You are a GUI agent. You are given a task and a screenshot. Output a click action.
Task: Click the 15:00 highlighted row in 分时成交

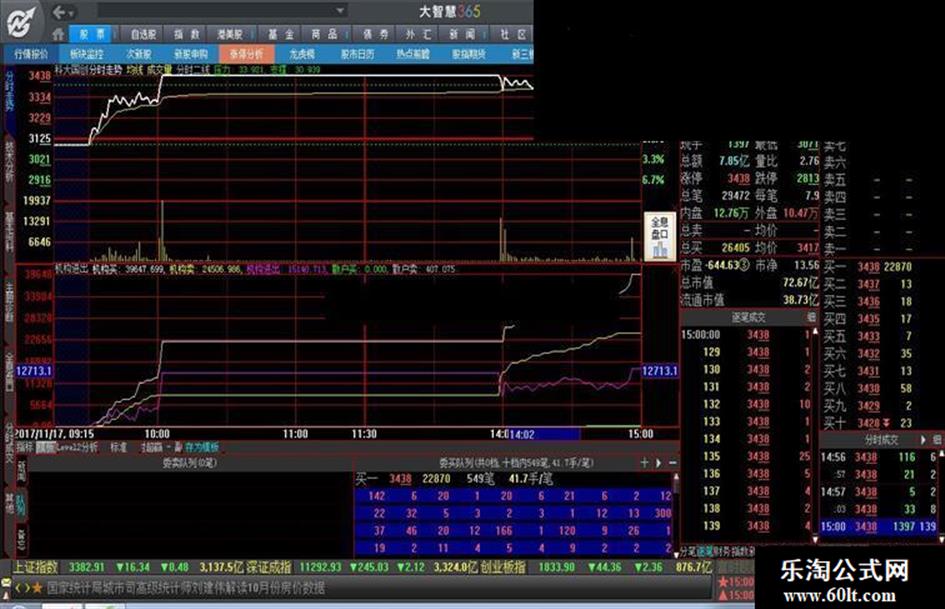879,526
